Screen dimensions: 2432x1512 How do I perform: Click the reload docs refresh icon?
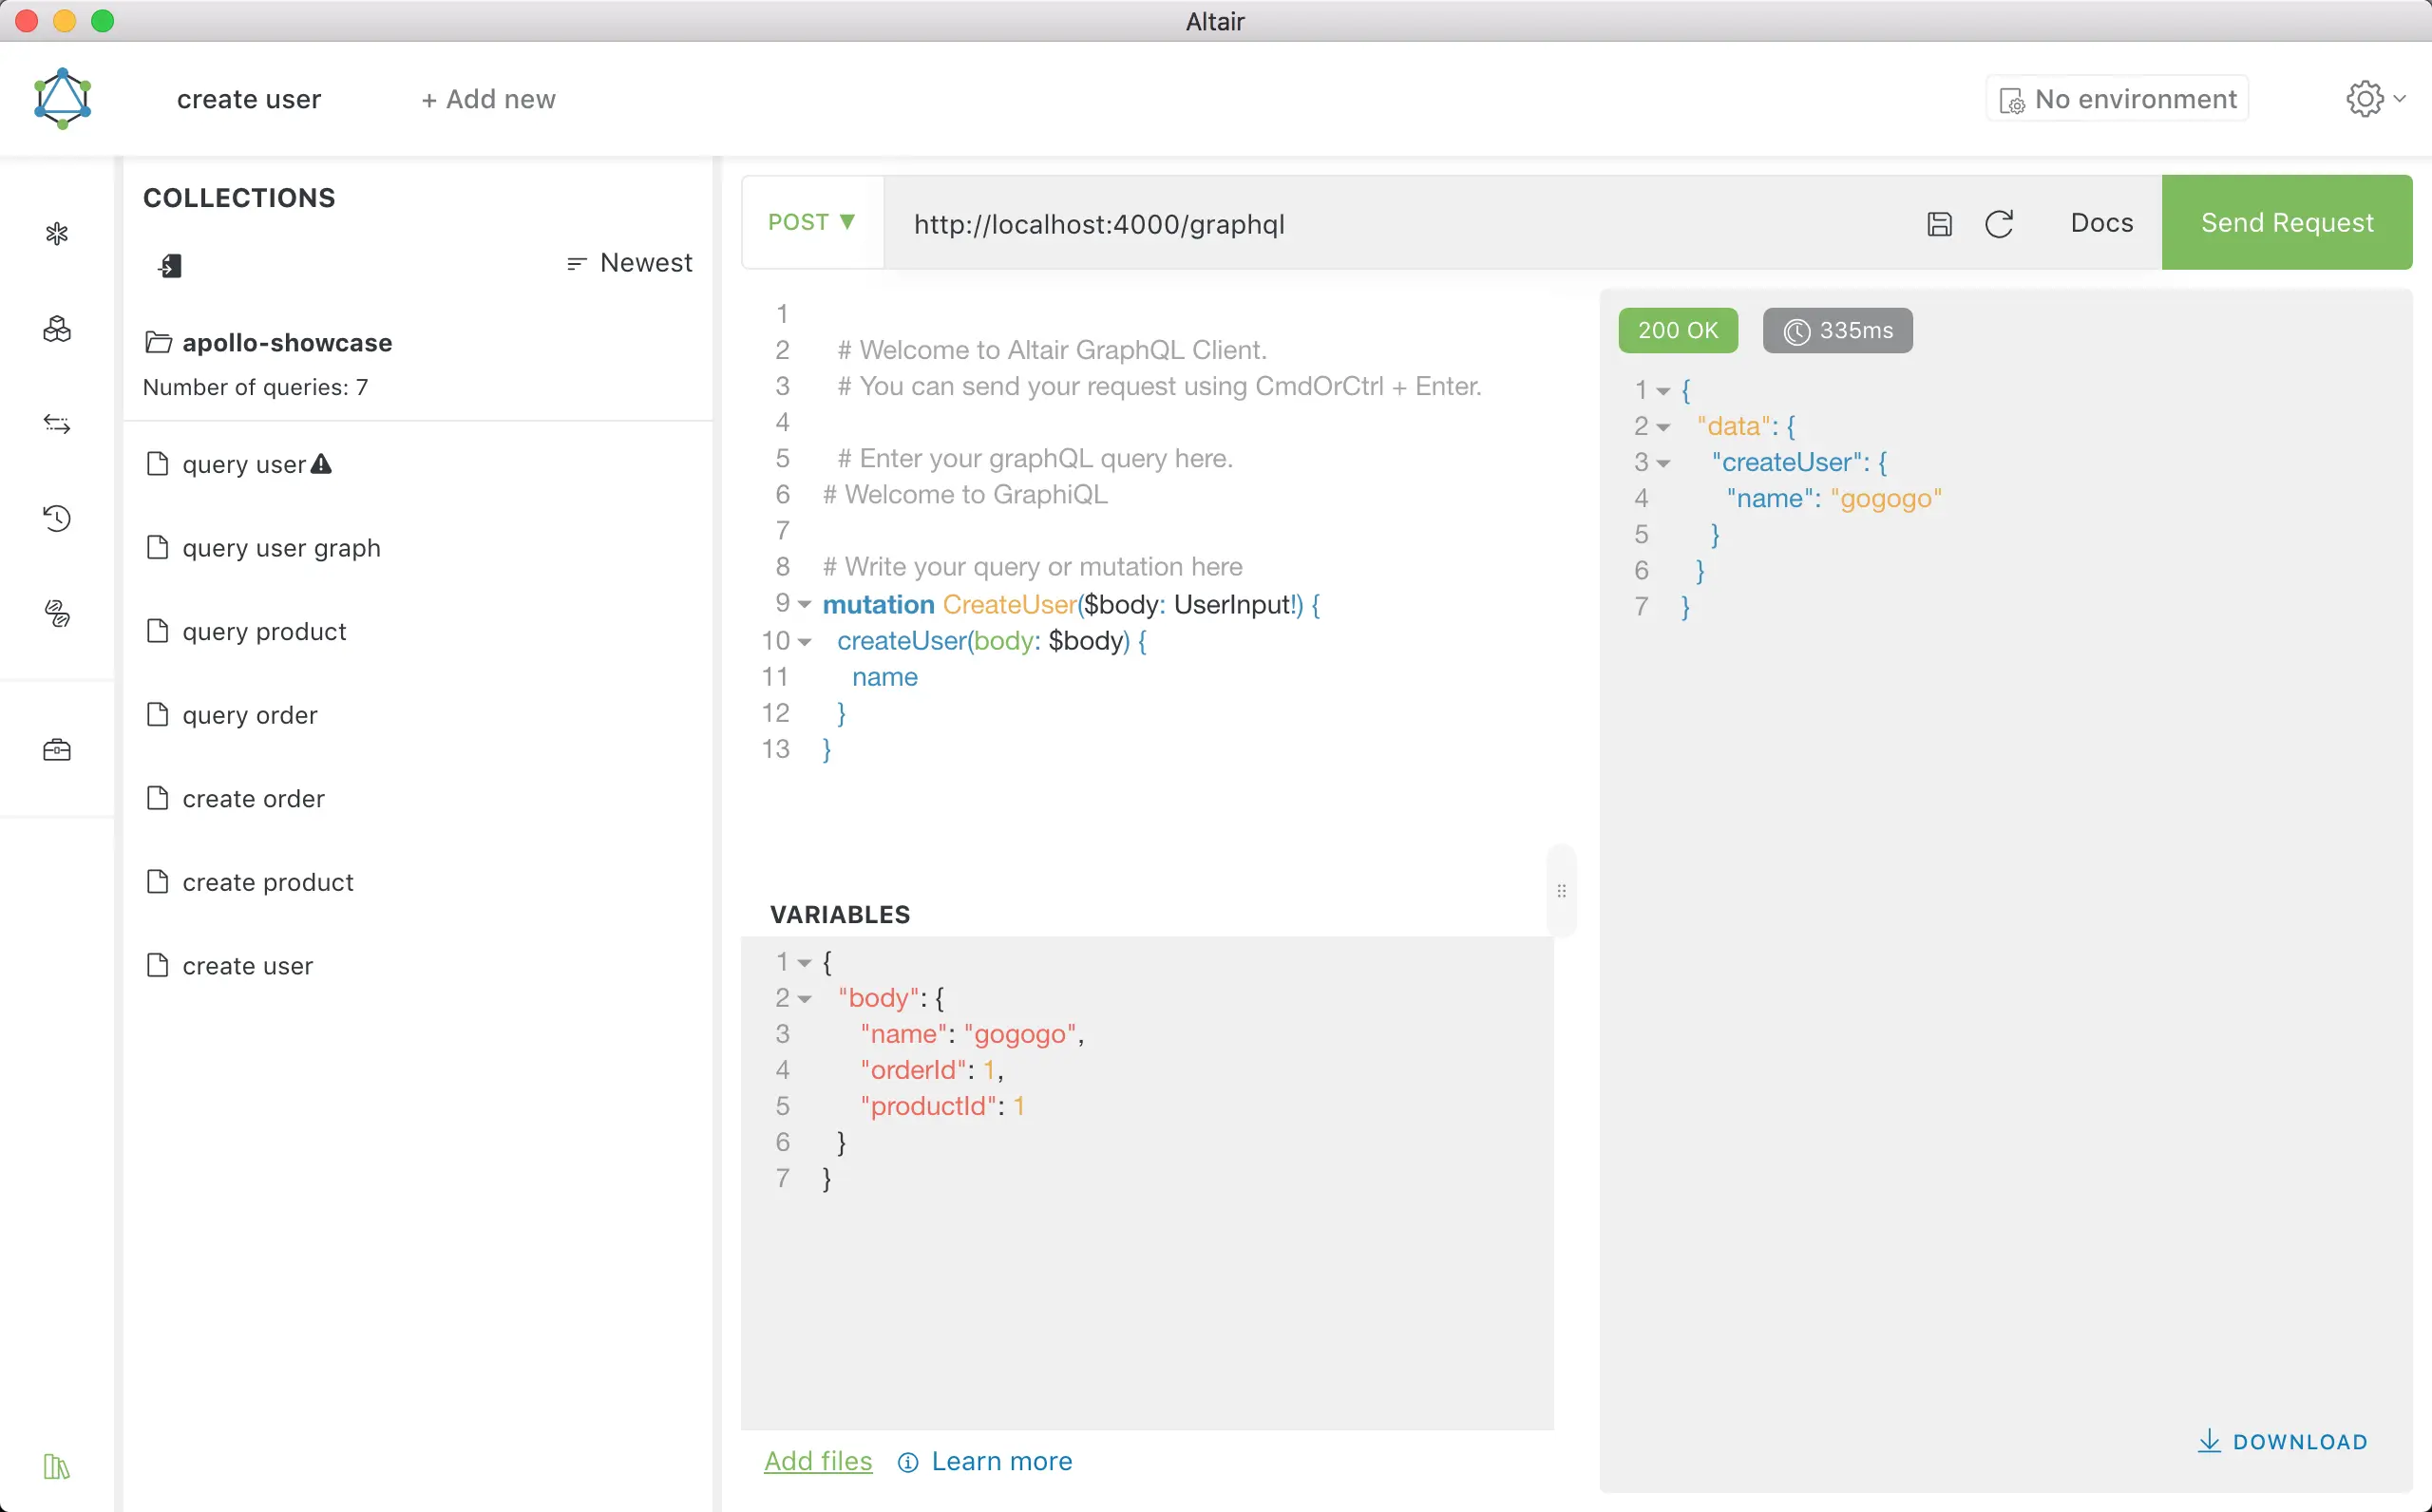tap(1998, 223)
